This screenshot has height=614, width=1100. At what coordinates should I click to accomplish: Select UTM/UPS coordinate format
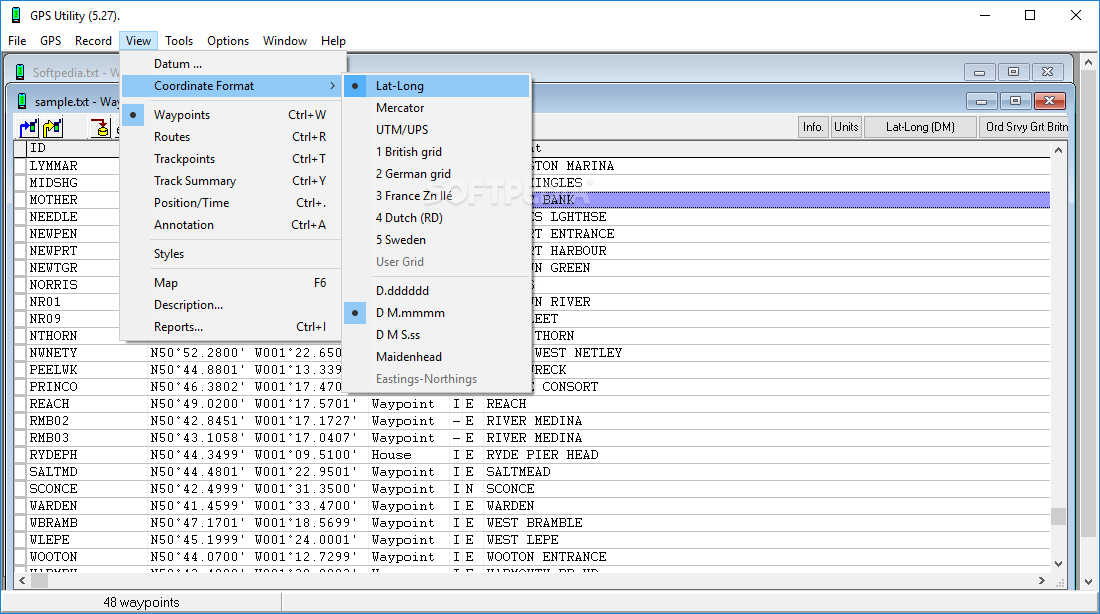tap(436, 130)
